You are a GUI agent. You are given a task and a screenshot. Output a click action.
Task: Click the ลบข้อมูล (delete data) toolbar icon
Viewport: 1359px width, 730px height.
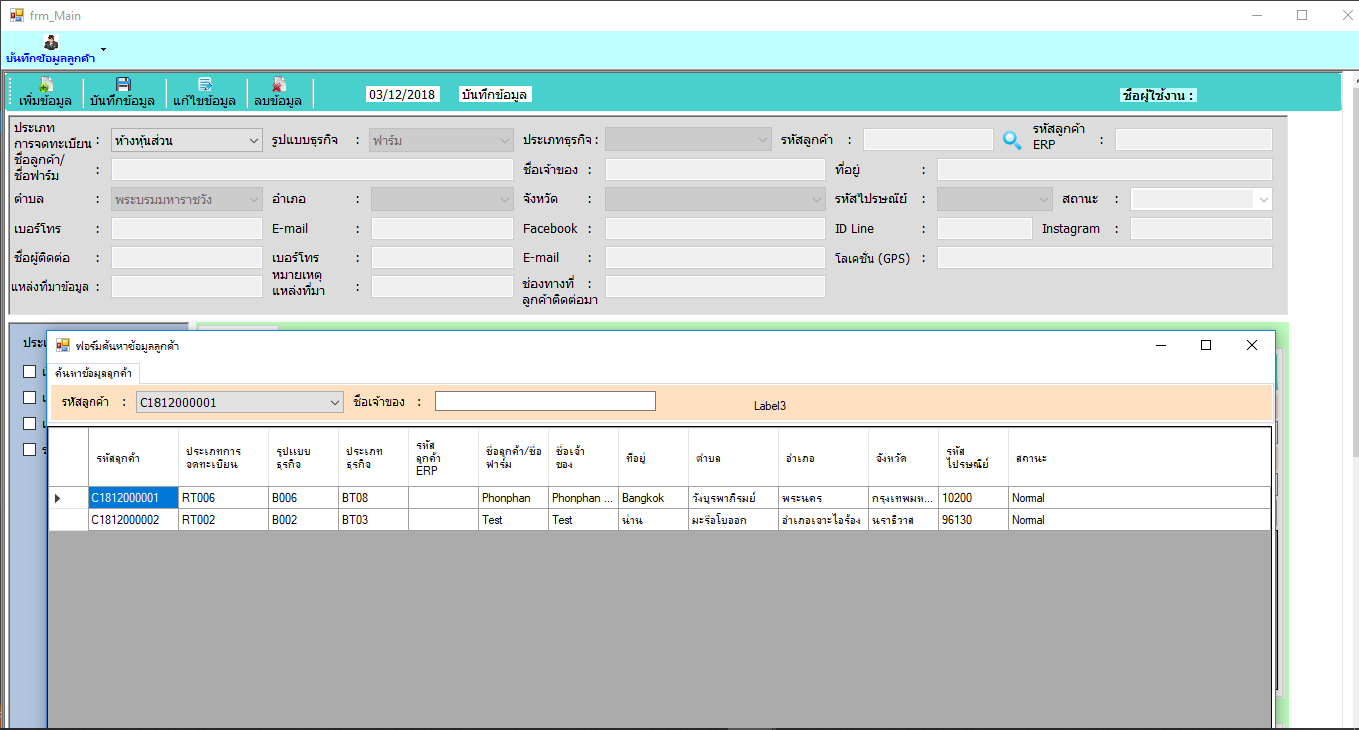(279, 84)
